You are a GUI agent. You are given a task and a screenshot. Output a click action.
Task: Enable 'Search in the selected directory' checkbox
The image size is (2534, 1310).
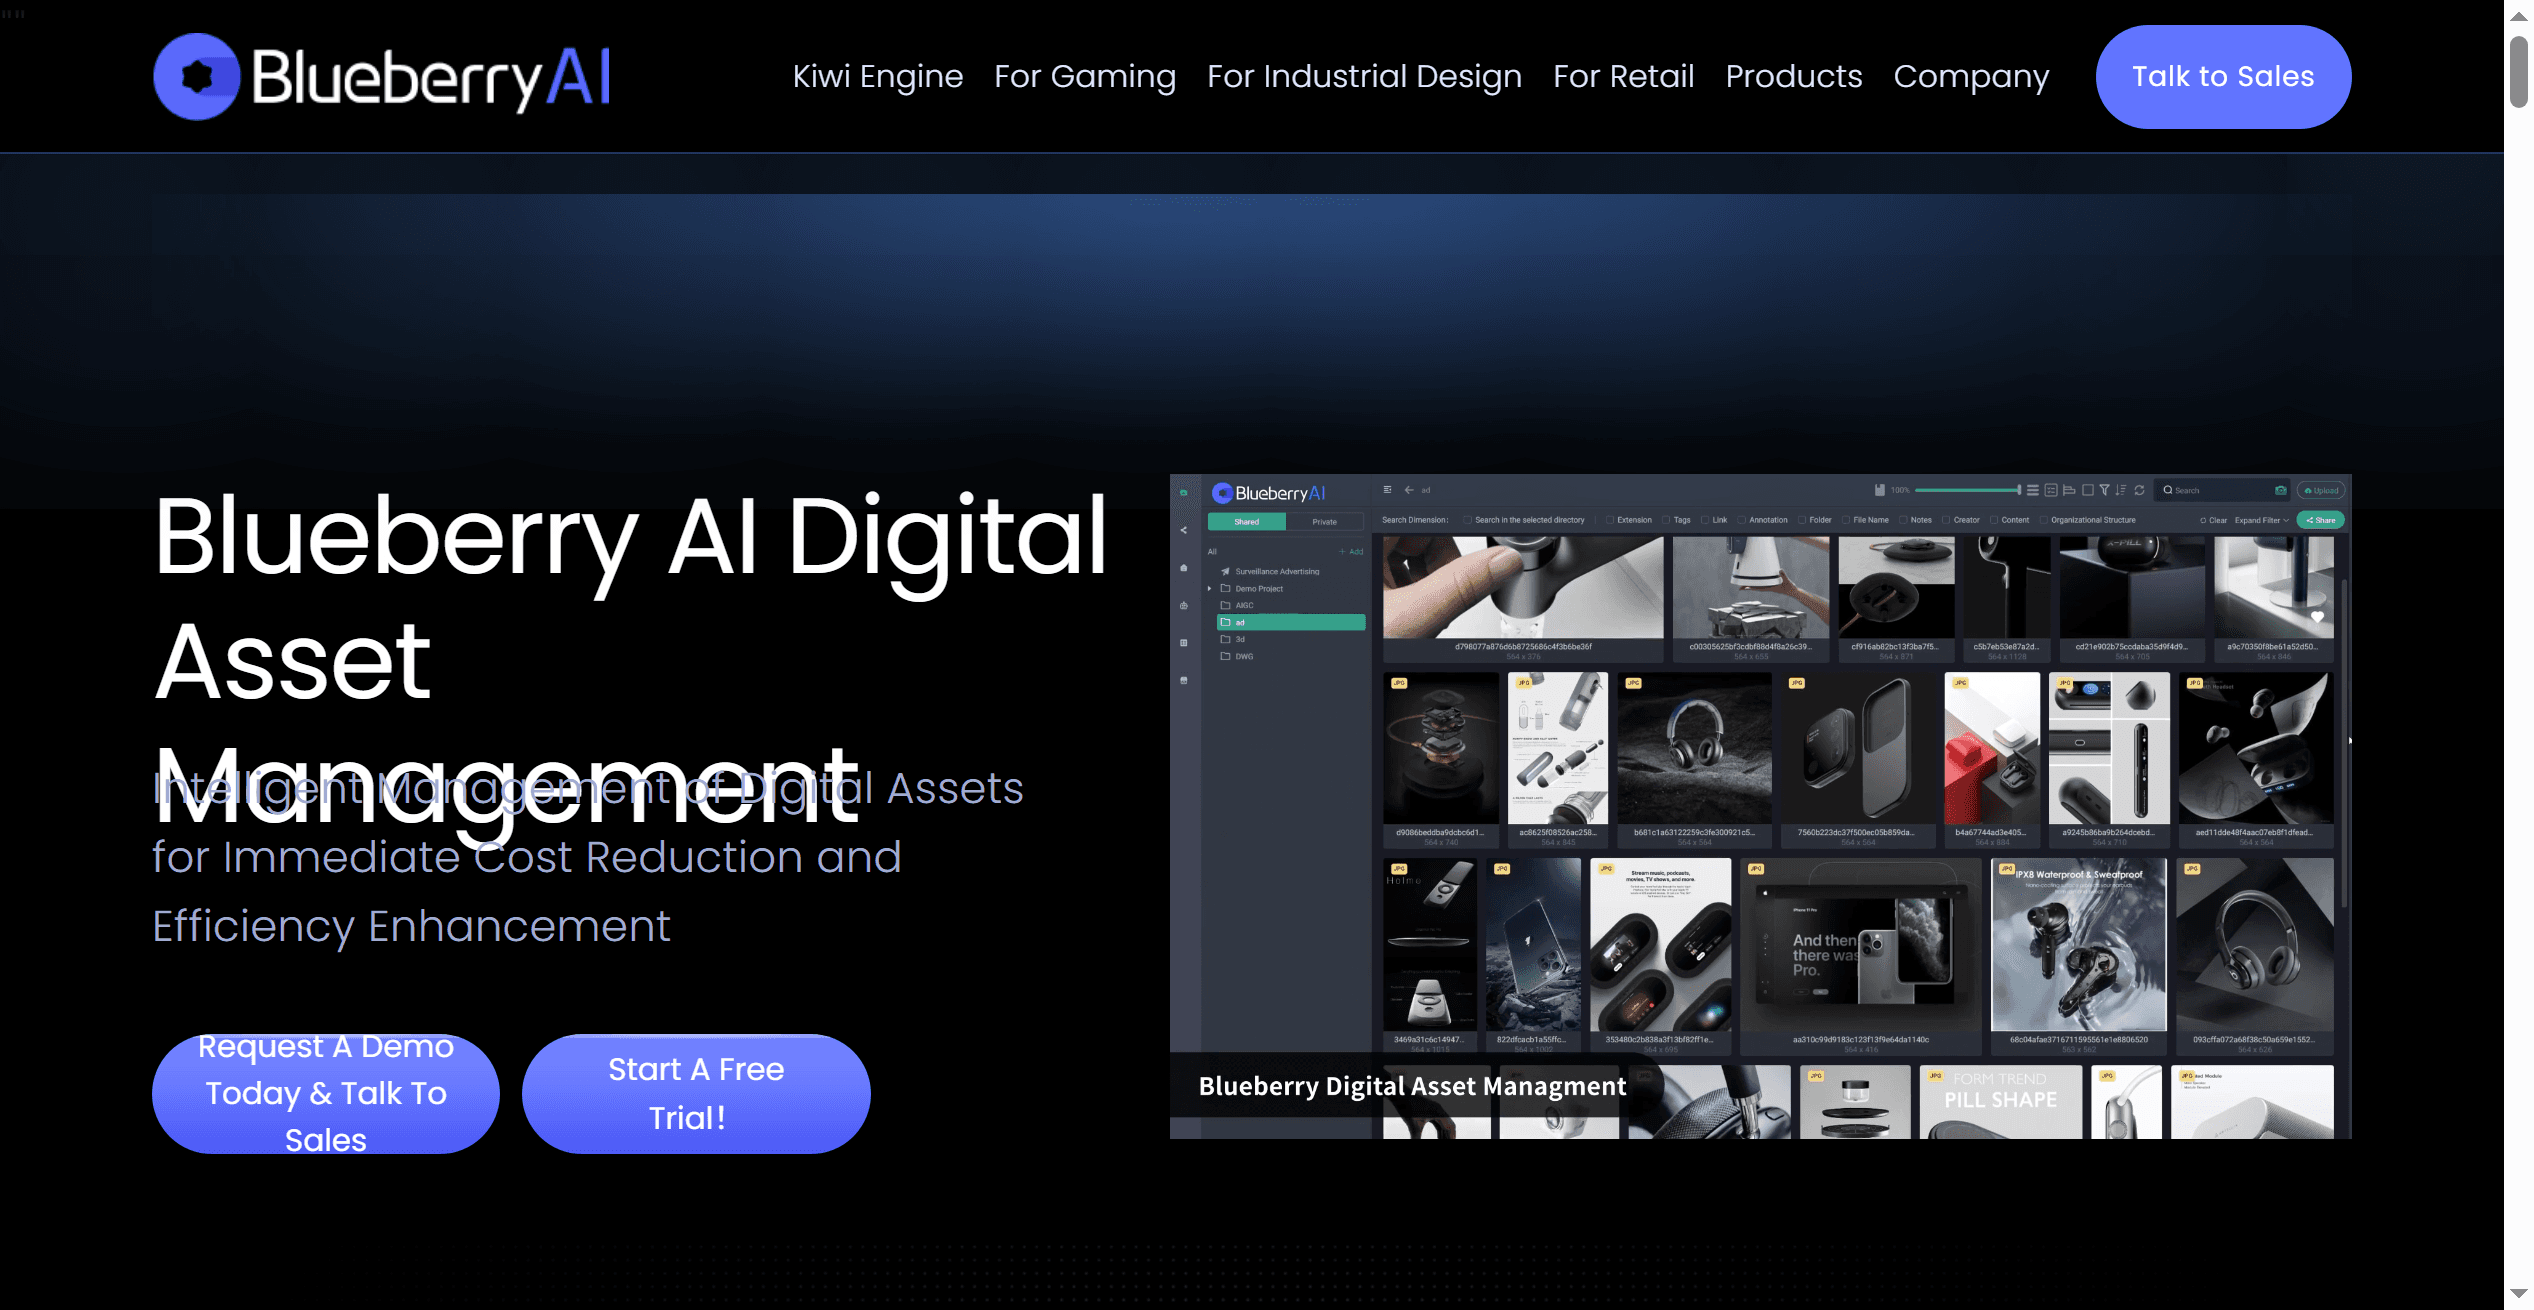click(1467, 520)
